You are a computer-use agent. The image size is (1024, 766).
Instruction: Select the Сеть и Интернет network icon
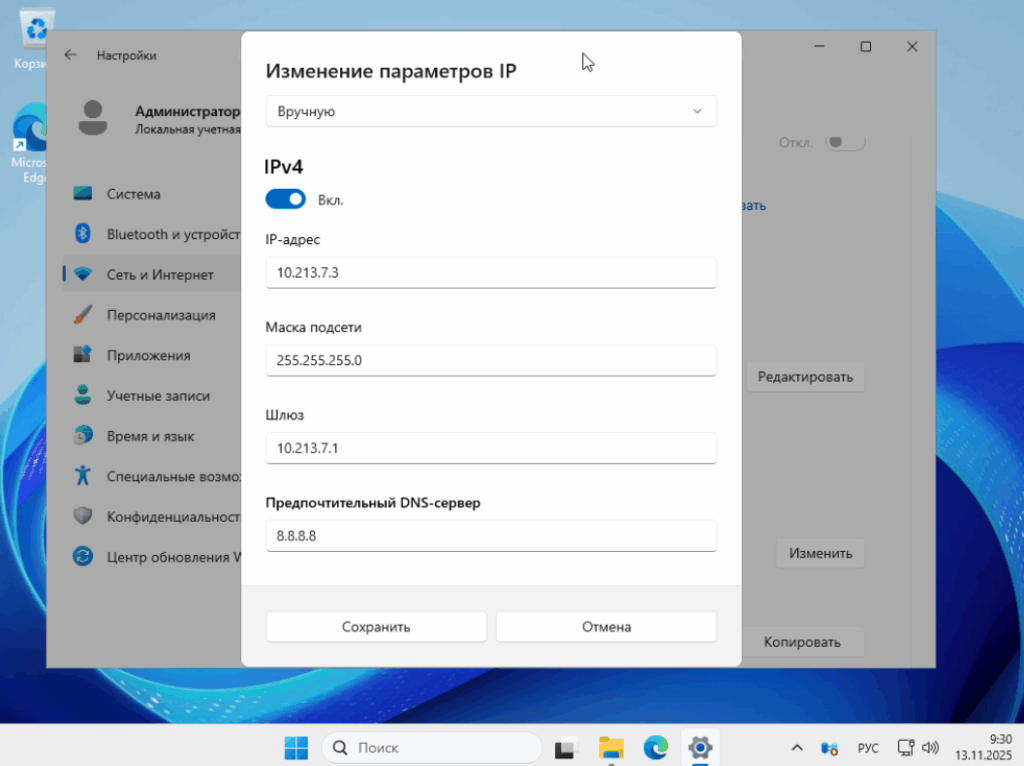tap(83, 274)
